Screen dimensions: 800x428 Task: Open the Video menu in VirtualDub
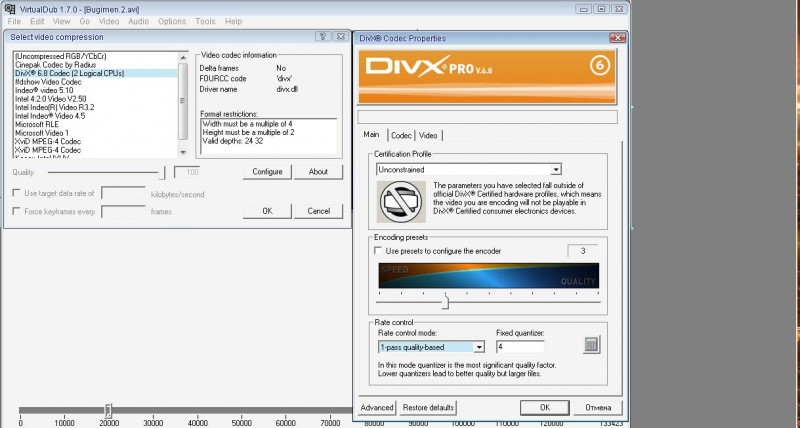[x=109, y=21]
